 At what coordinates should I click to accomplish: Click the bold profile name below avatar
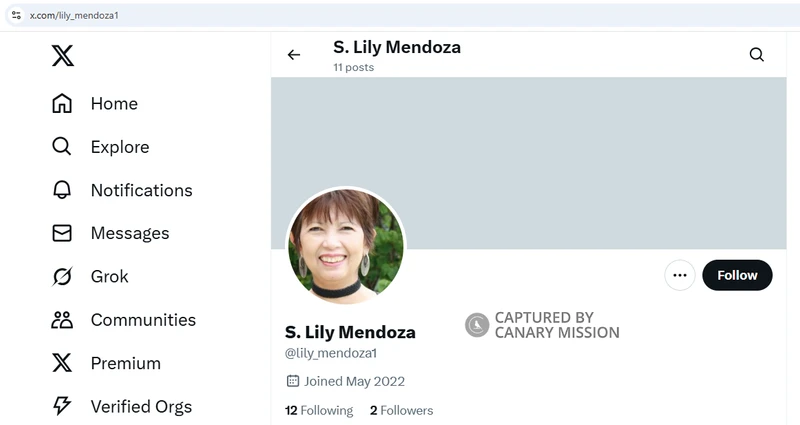350,332
